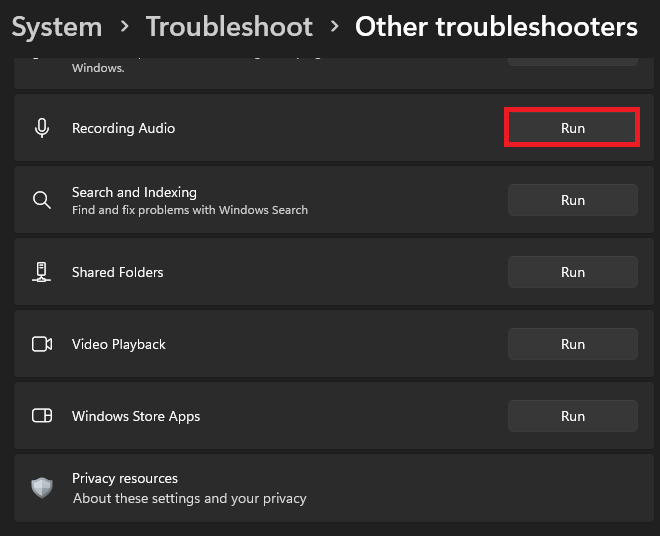Navigate to Troubleshoot in the breadcrumb
This screenshot has width=660, height=536.
(x=229, y=27)
